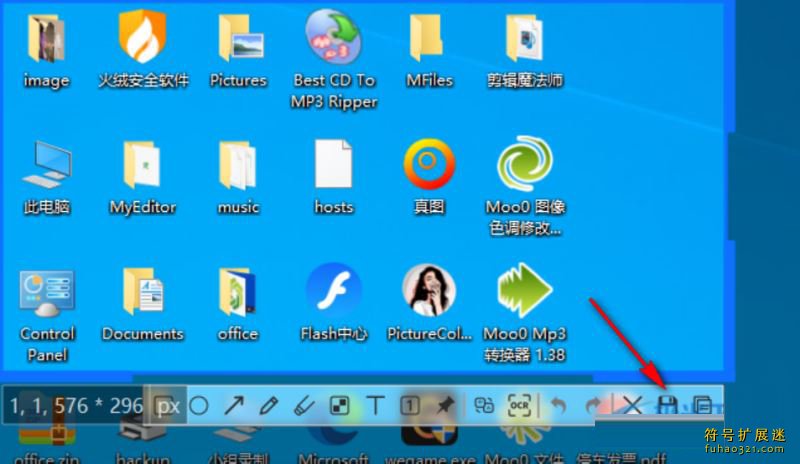The height and width of the screenshot is (464, 800).
Task: Select the Text tool
Action: pyautogui.click(x=375, y=405)
